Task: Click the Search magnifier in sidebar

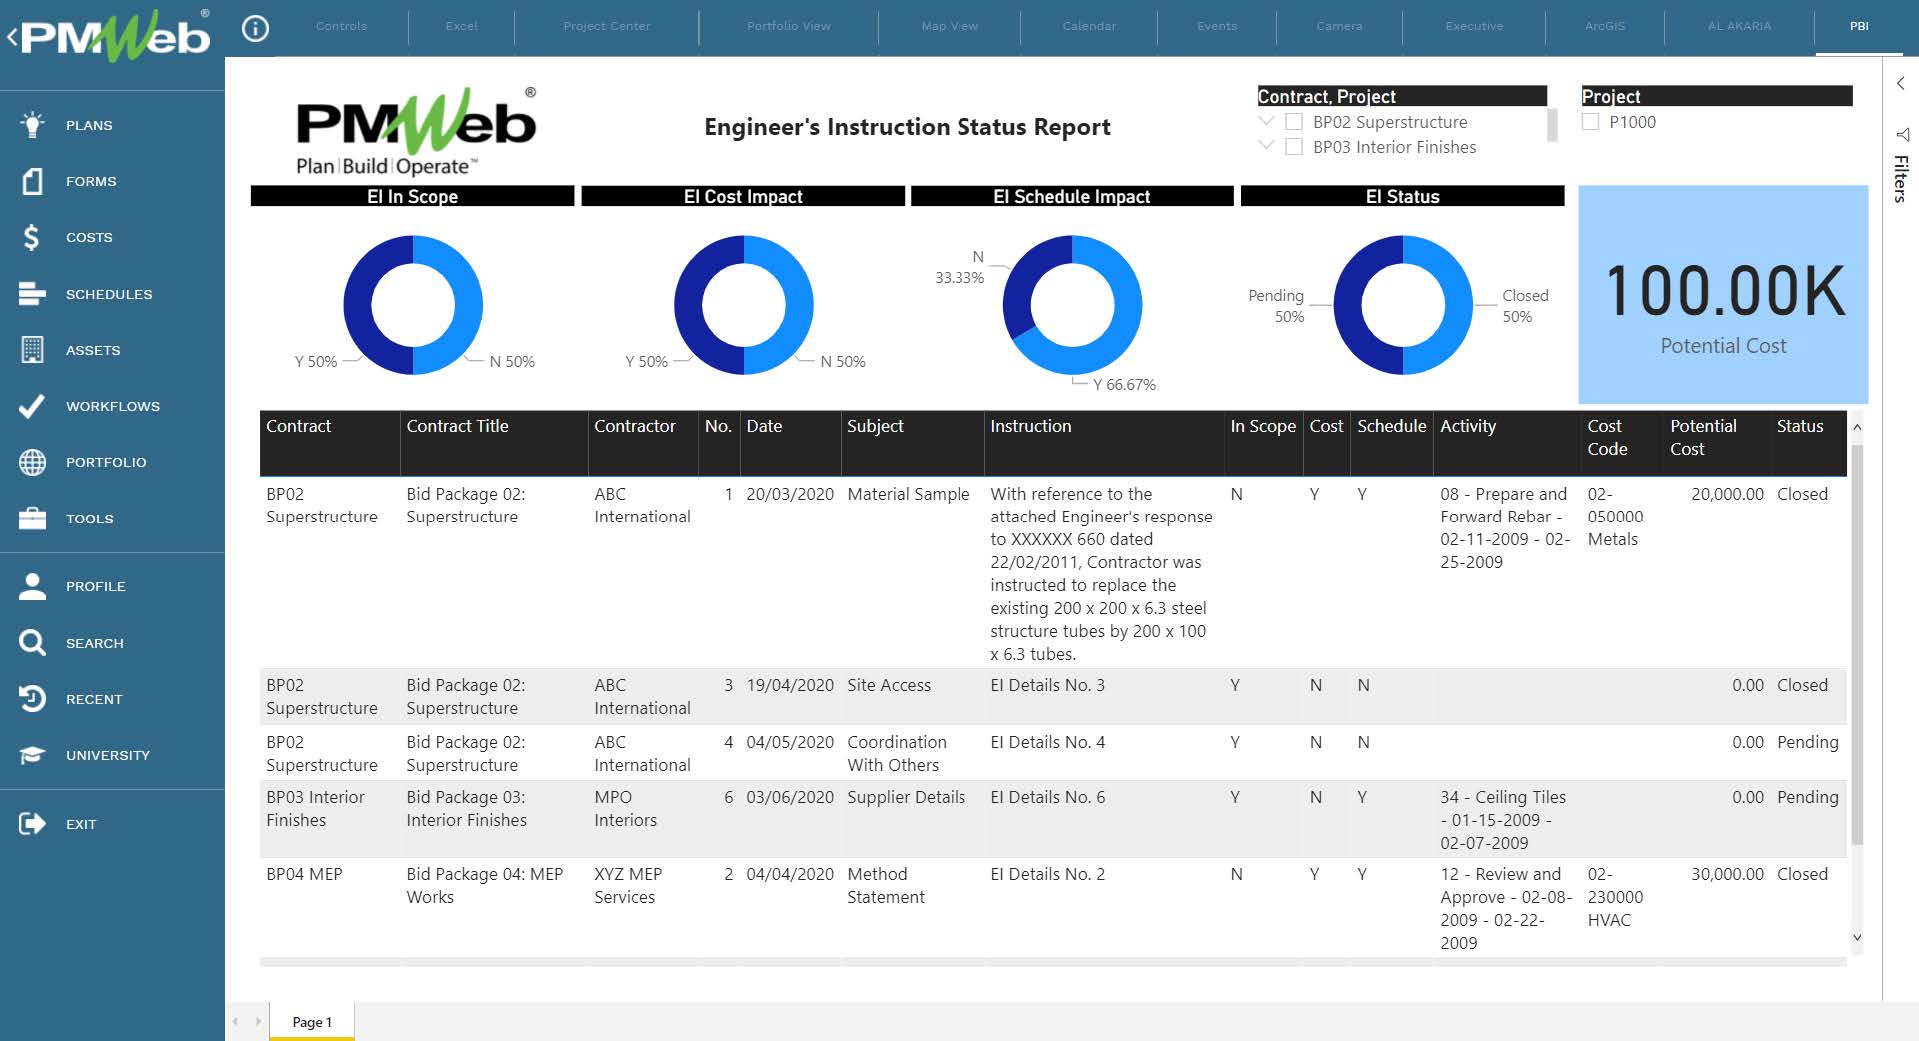Action: coord(31,642)
